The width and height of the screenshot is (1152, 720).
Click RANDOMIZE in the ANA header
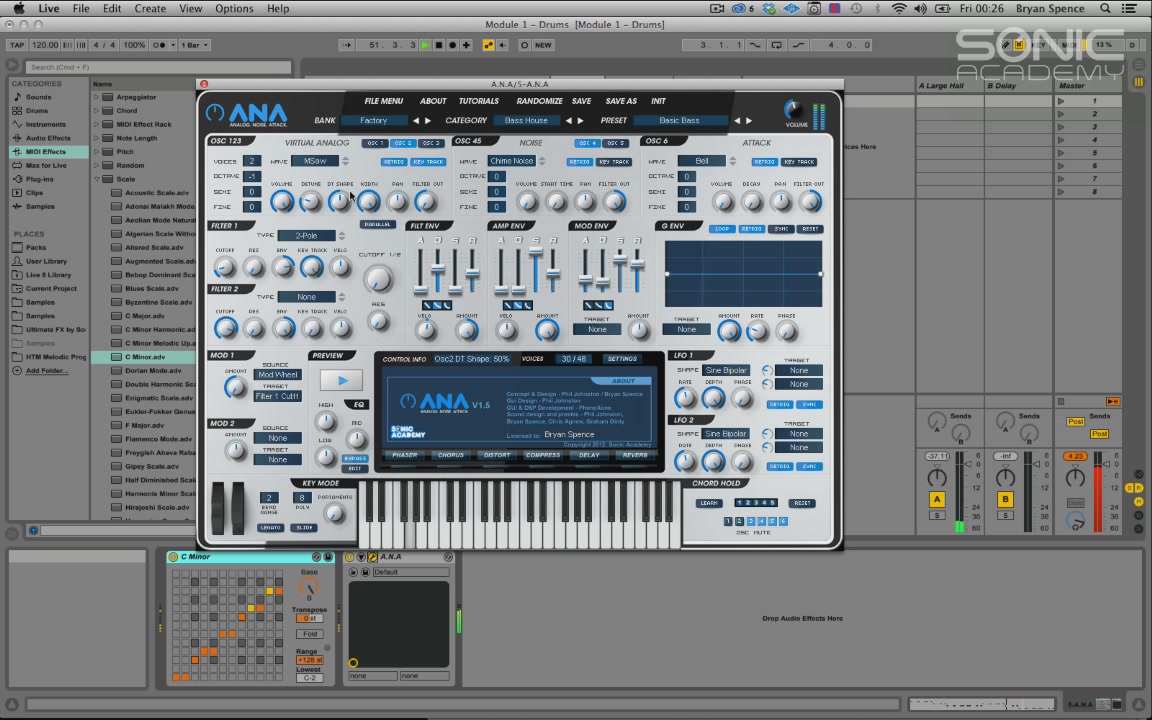point(539,101)
